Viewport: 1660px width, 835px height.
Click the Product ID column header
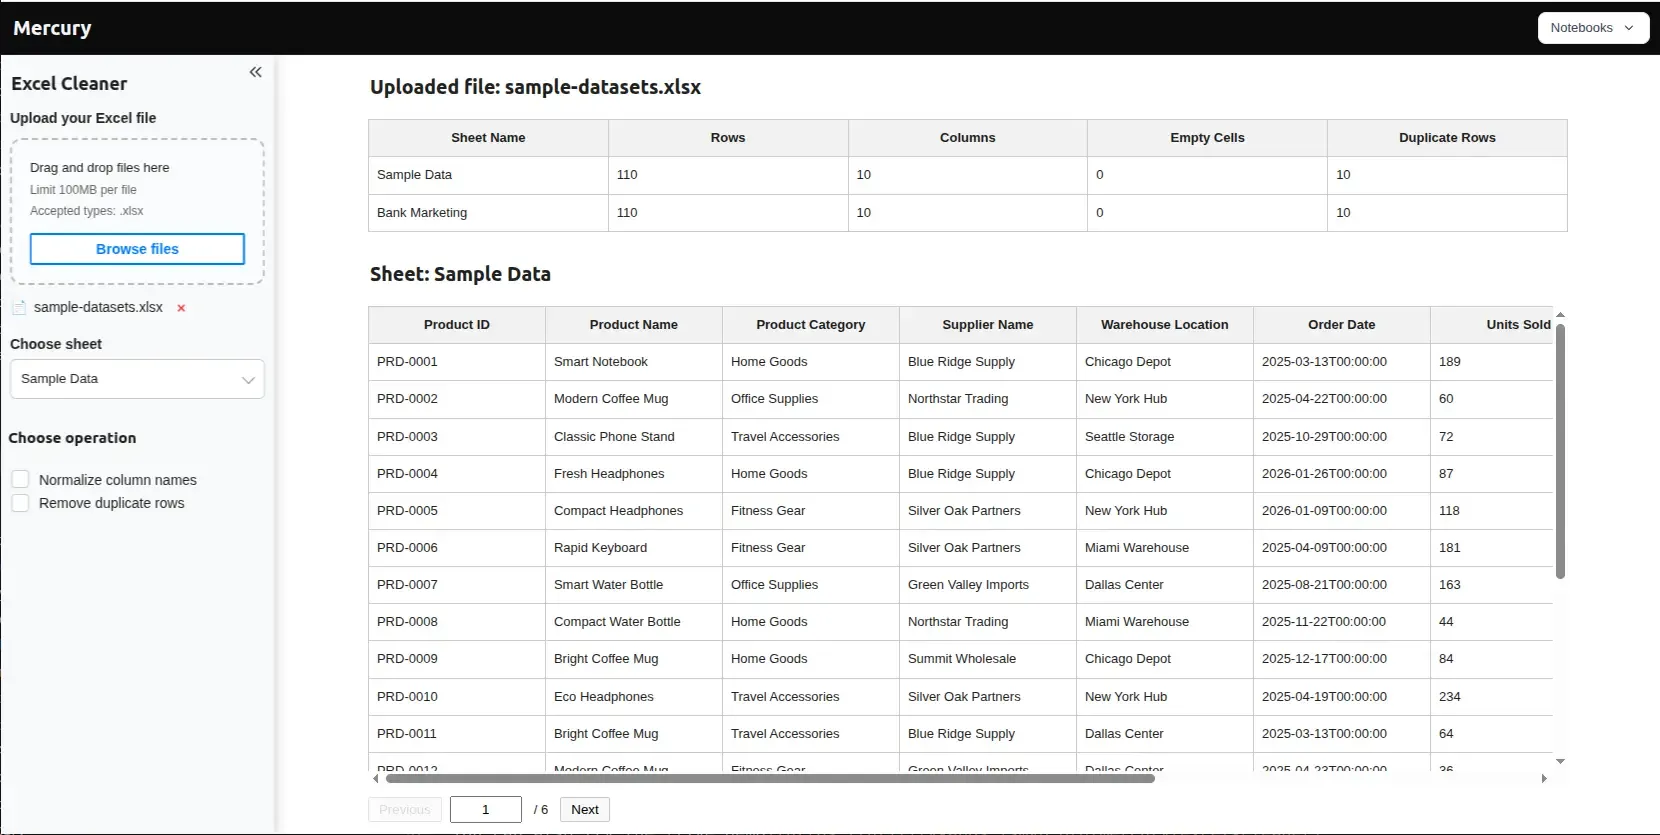point(457,325)
